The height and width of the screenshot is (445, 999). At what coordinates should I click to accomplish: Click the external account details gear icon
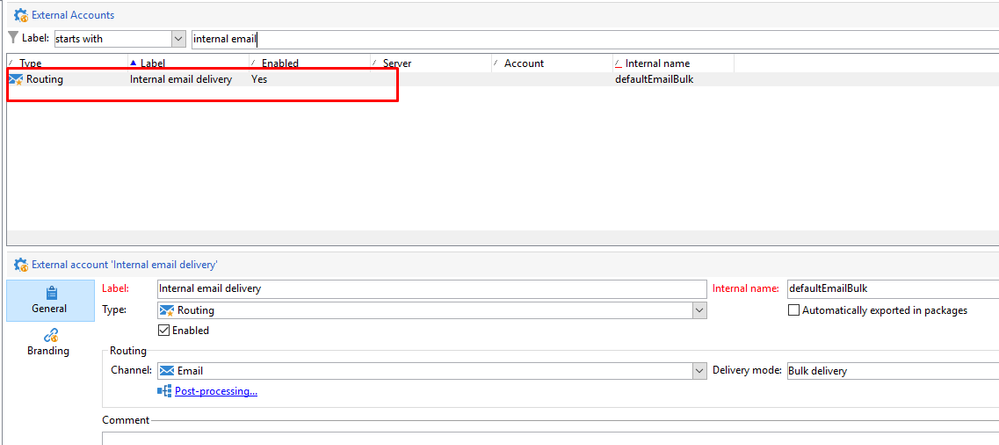(x=19, y=265)
